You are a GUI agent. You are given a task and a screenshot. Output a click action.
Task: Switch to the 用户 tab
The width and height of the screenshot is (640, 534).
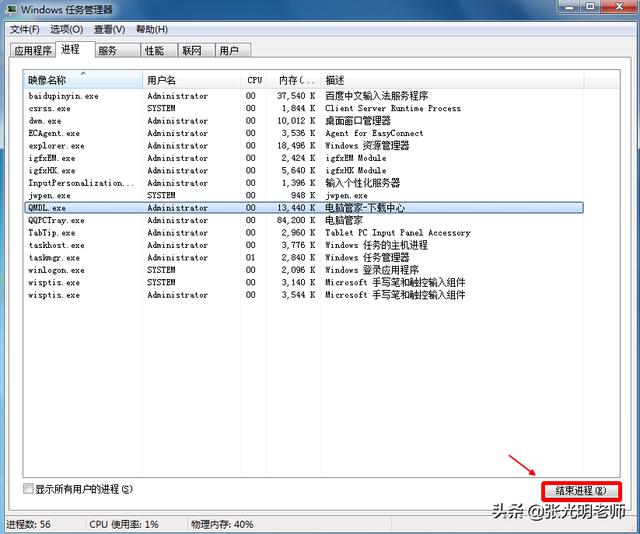click(229, 50)
